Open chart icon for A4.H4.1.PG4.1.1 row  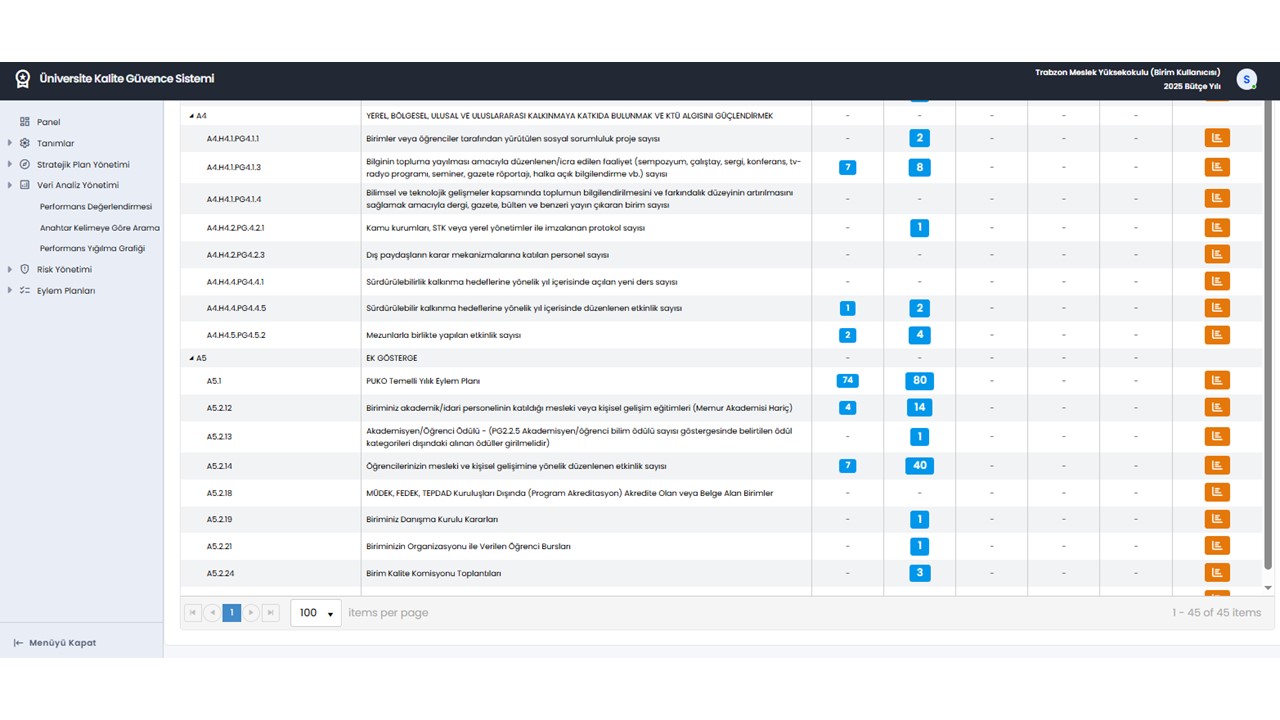[1217, 138]
